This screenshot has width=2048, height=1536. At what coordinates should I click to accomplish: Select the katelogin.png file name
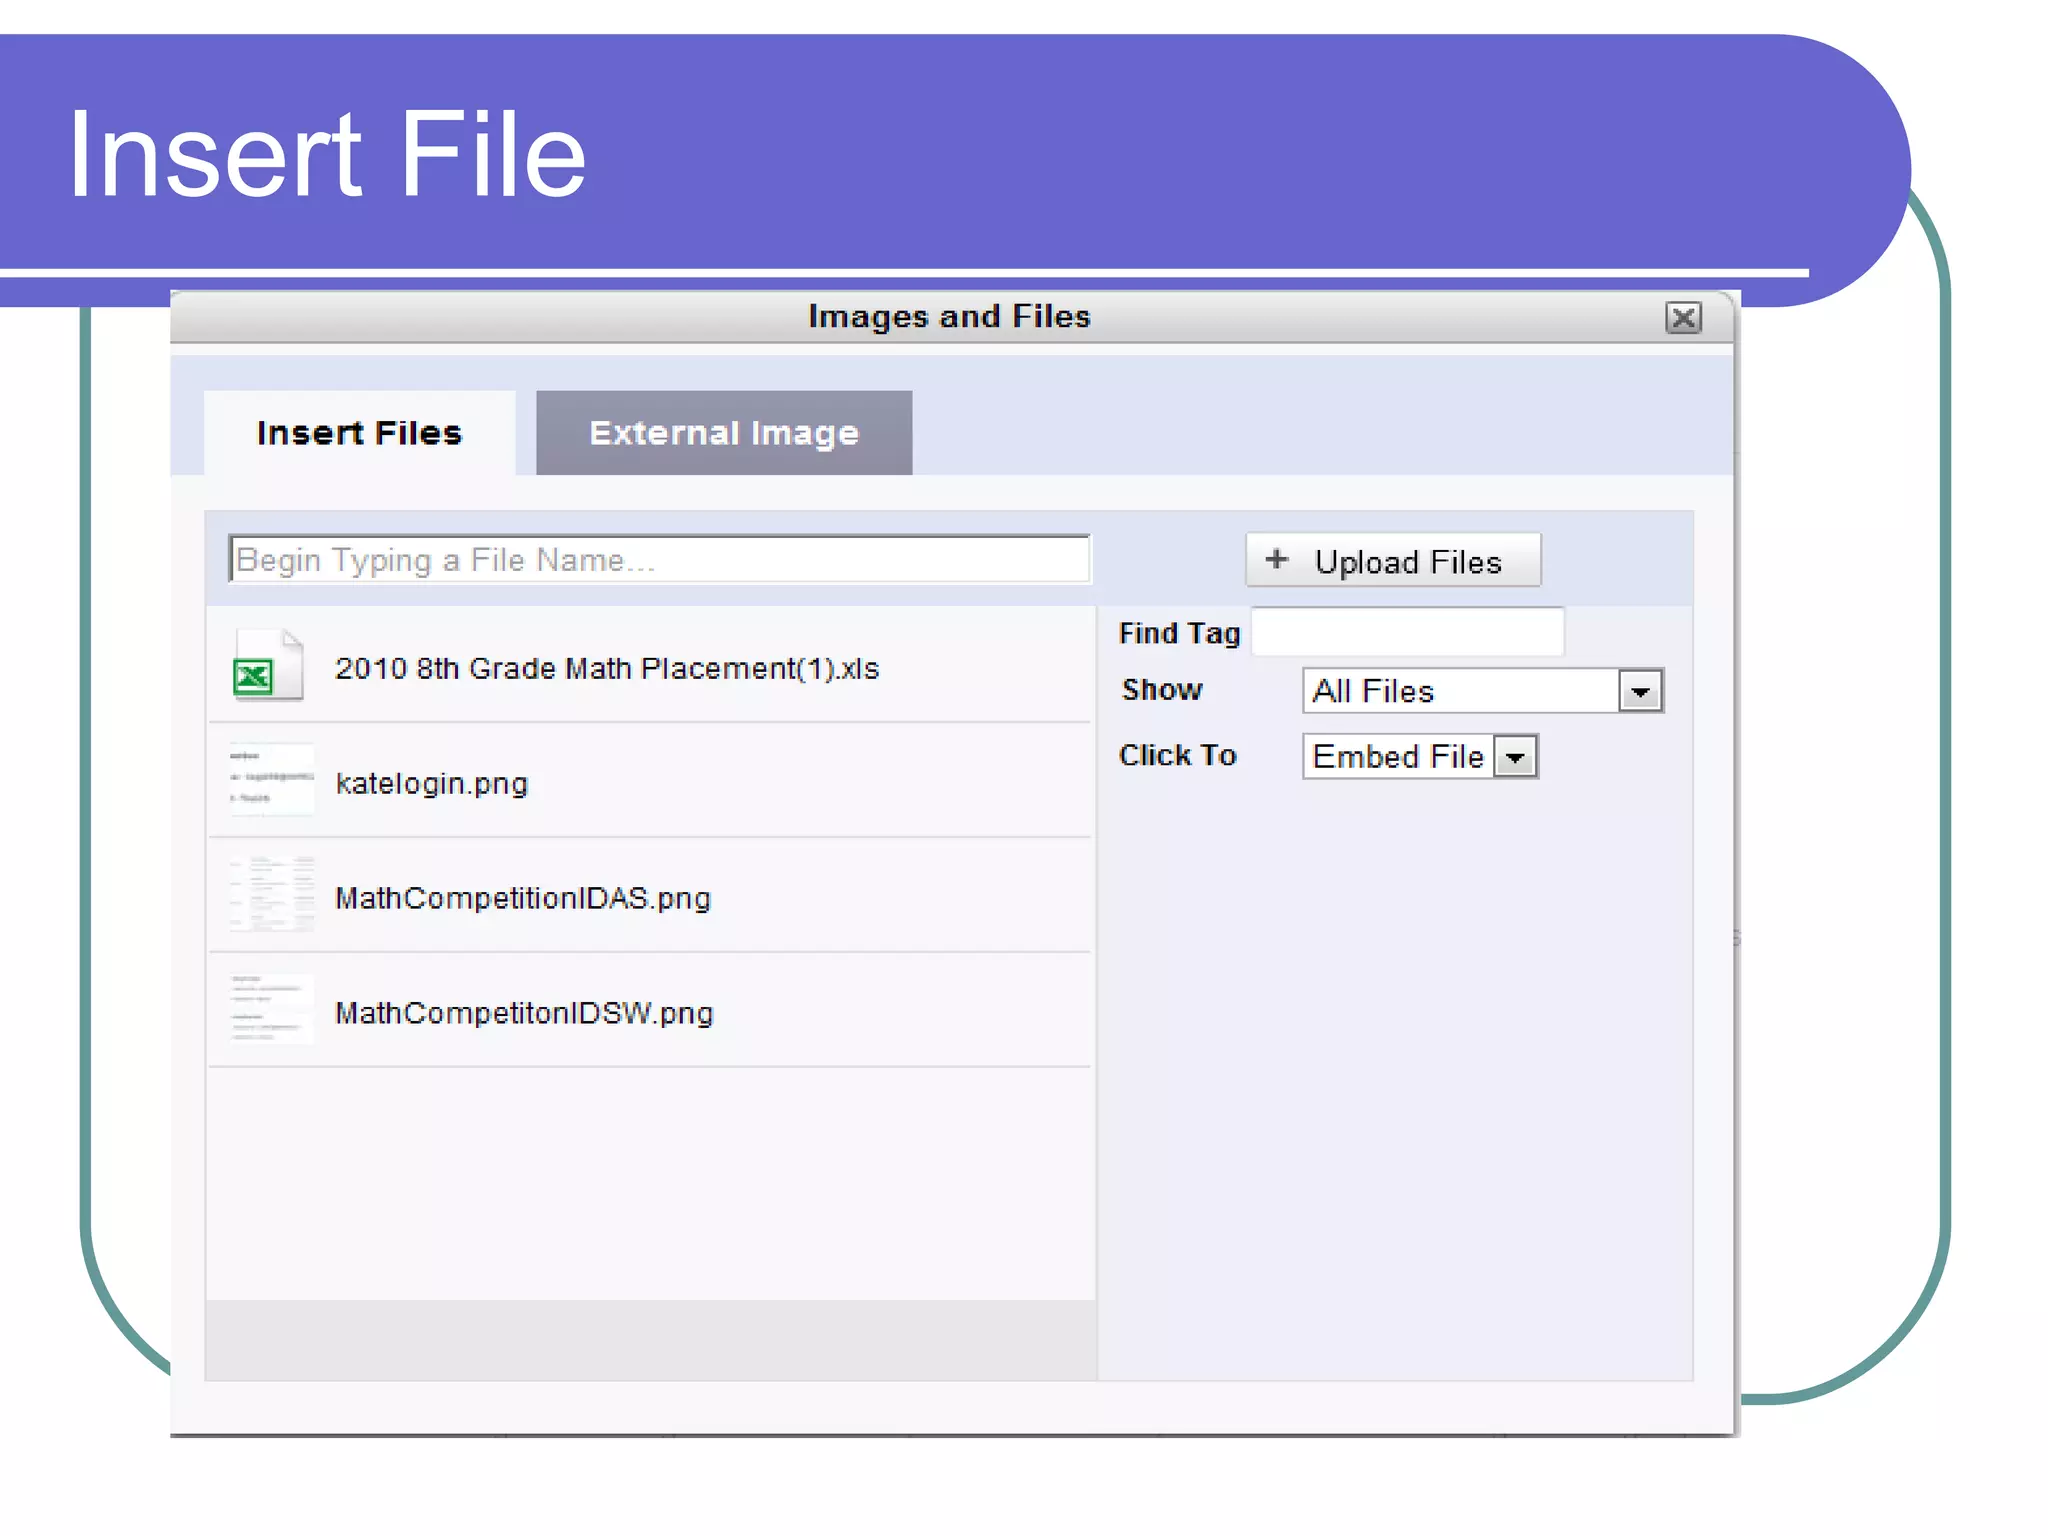click(432, 783)
